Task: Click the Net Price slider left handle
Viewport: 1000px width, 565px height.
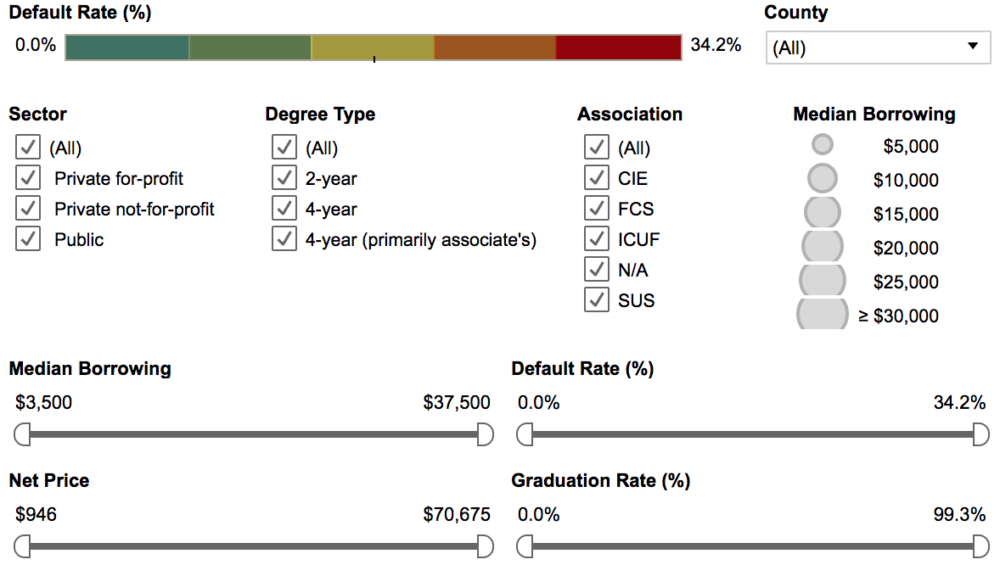Action: [23, 546]
